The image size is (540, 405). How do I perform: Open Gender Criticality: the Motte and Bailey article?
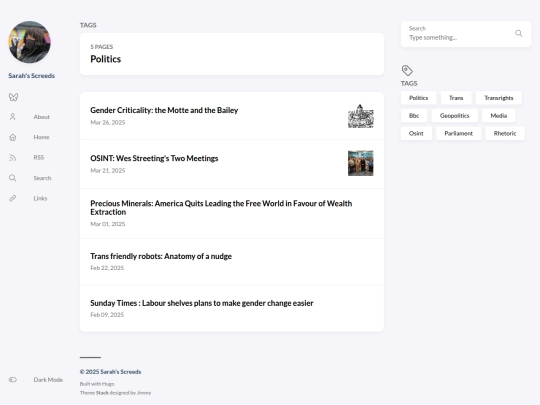click(x=164, y=110)
